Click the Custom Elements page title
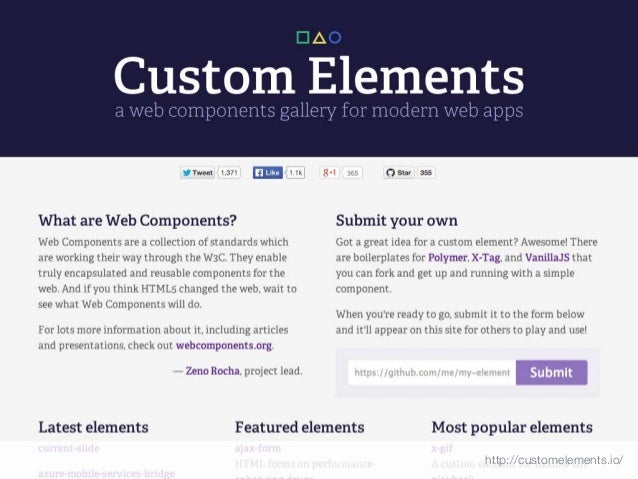The height and width of the screenshot is (479, 638). click(319, 75)
